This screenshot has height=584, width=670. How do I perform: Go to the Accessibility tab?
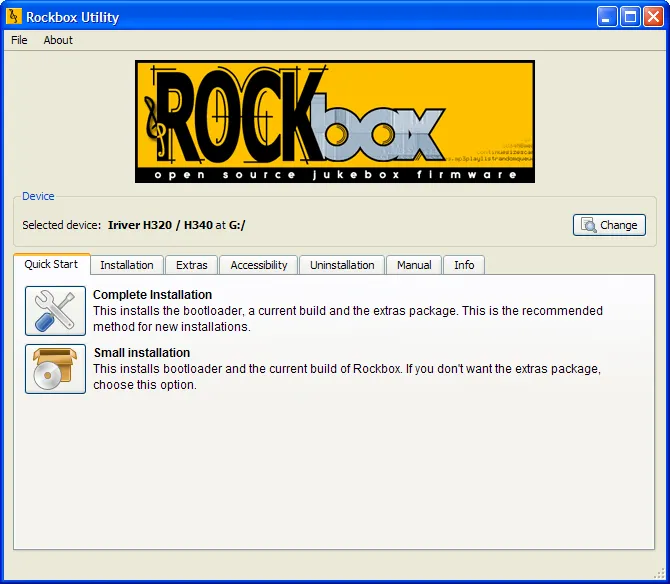pyautogui.click(x=259, y=265)
